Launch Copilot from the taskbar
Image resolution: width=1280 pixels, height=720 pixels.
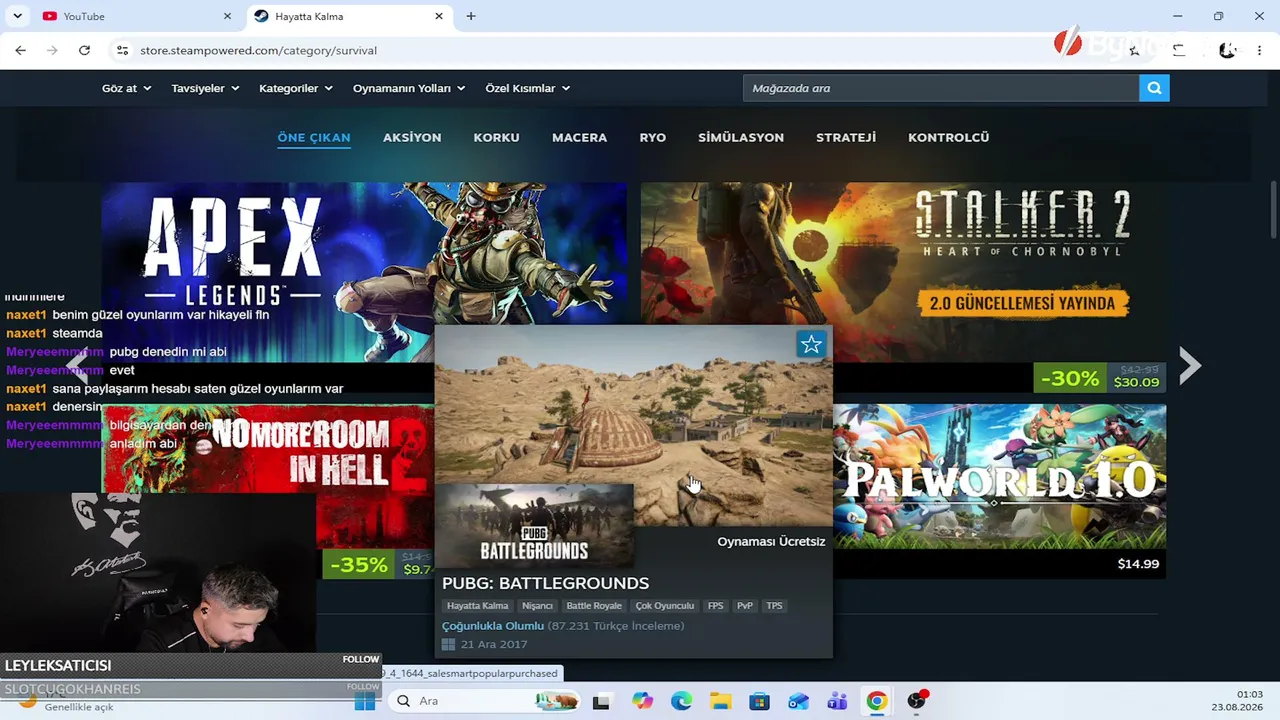click(x=642, y=701)
